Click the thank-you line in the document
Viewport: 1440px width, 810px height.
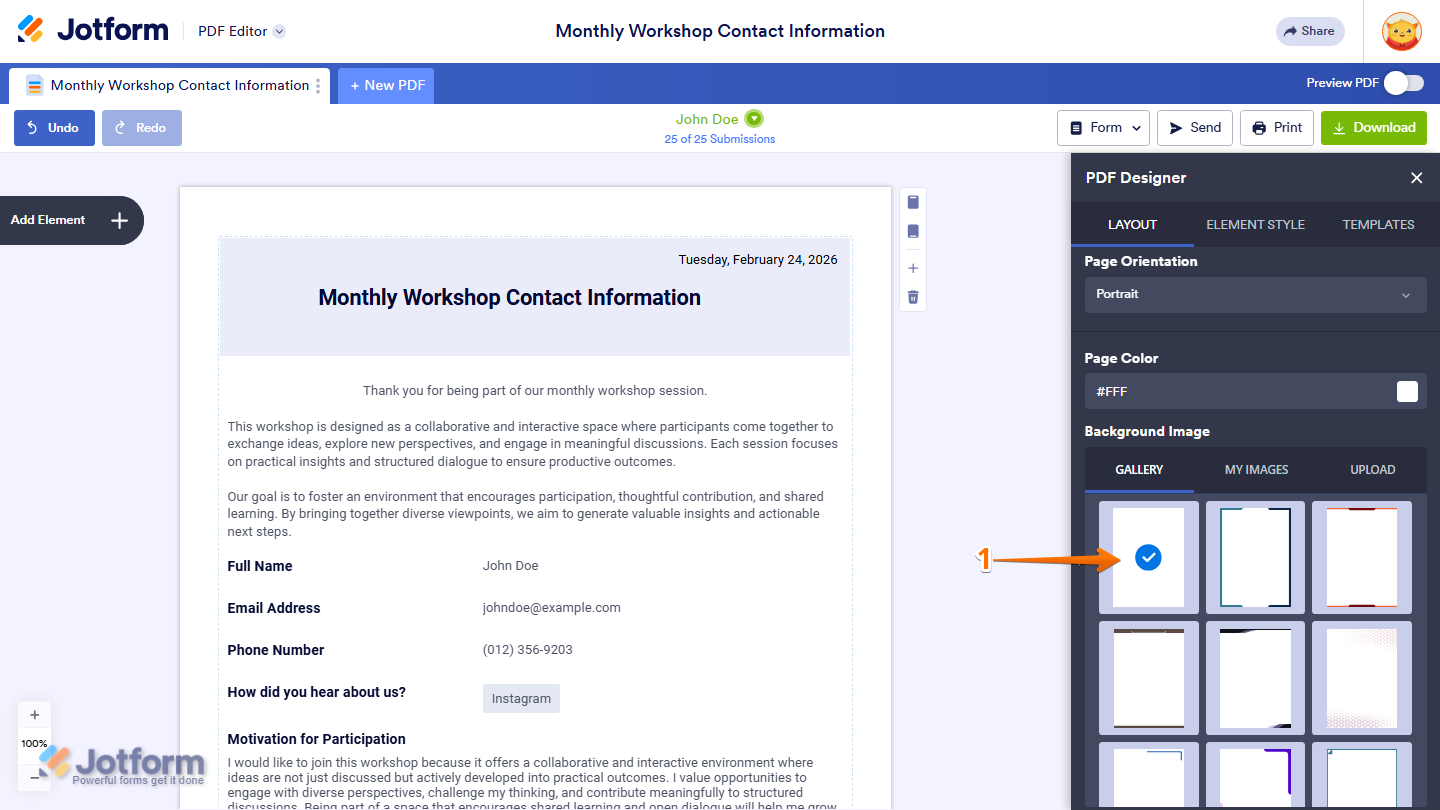pyautogui.click(x=535, y=391)
